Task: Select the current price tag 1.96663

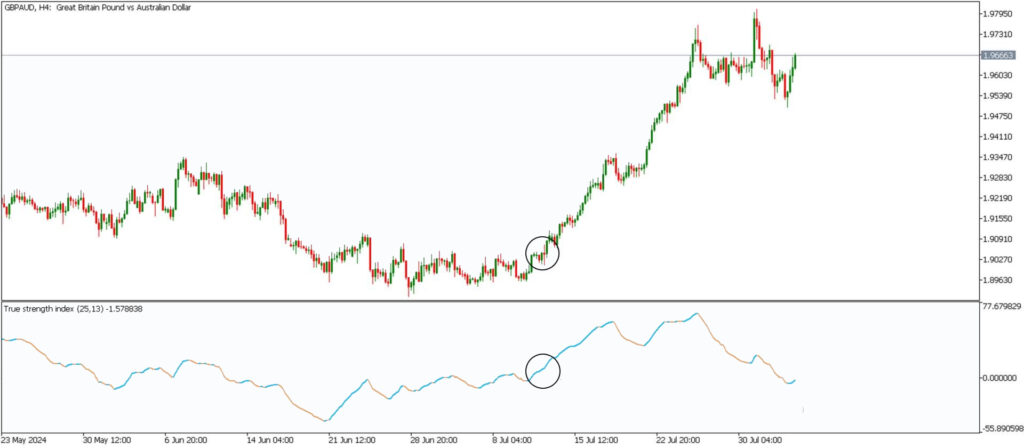Action: [x=997, y=56]
